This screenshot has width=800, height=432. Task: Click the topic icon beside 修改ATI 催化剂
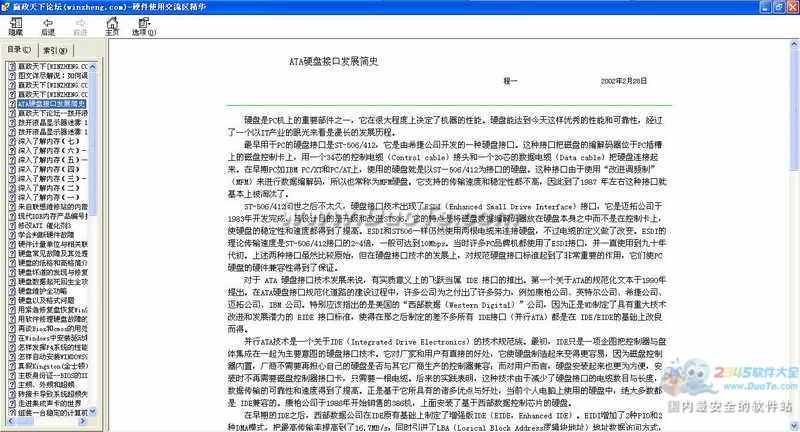click(x=13, y=225)
